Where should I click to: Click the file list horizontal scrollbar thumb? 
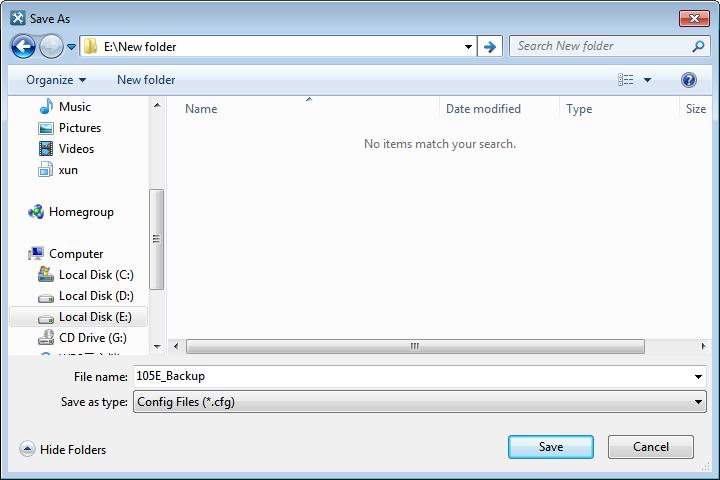point(415,346)
